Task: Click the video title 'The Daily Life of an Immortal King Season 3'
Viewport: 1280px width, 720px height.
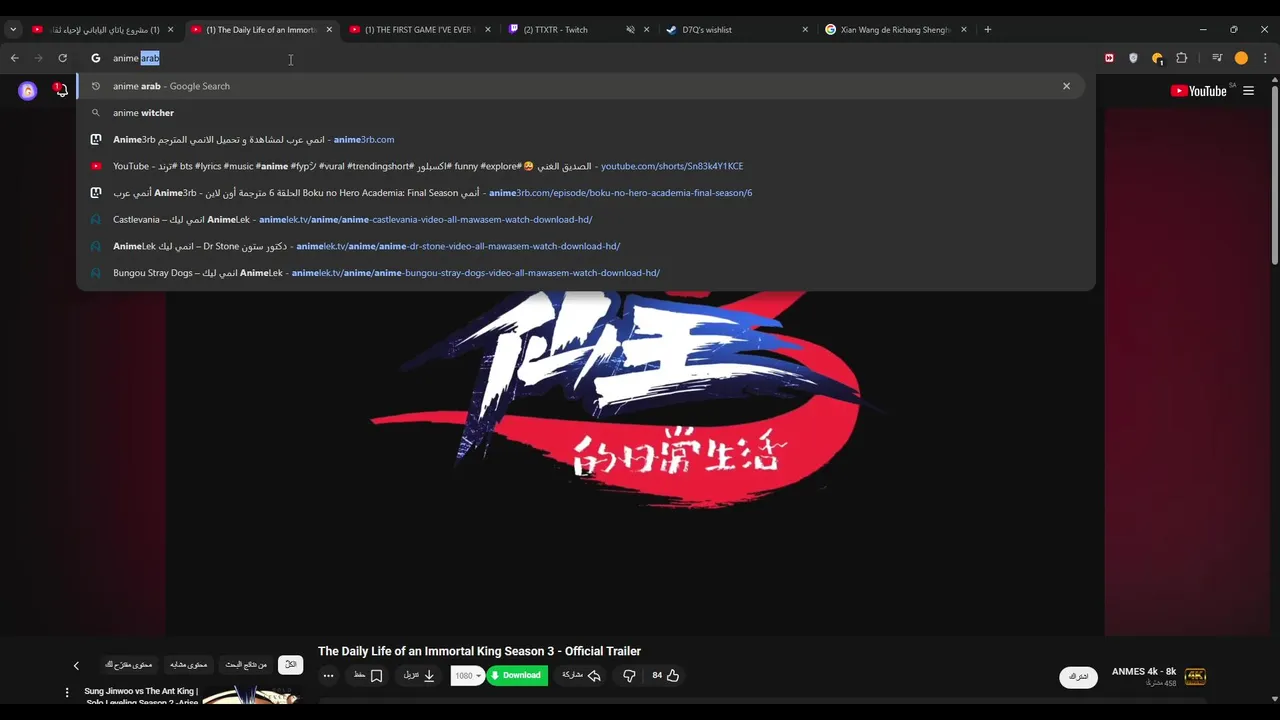Action: pos(479,651)
